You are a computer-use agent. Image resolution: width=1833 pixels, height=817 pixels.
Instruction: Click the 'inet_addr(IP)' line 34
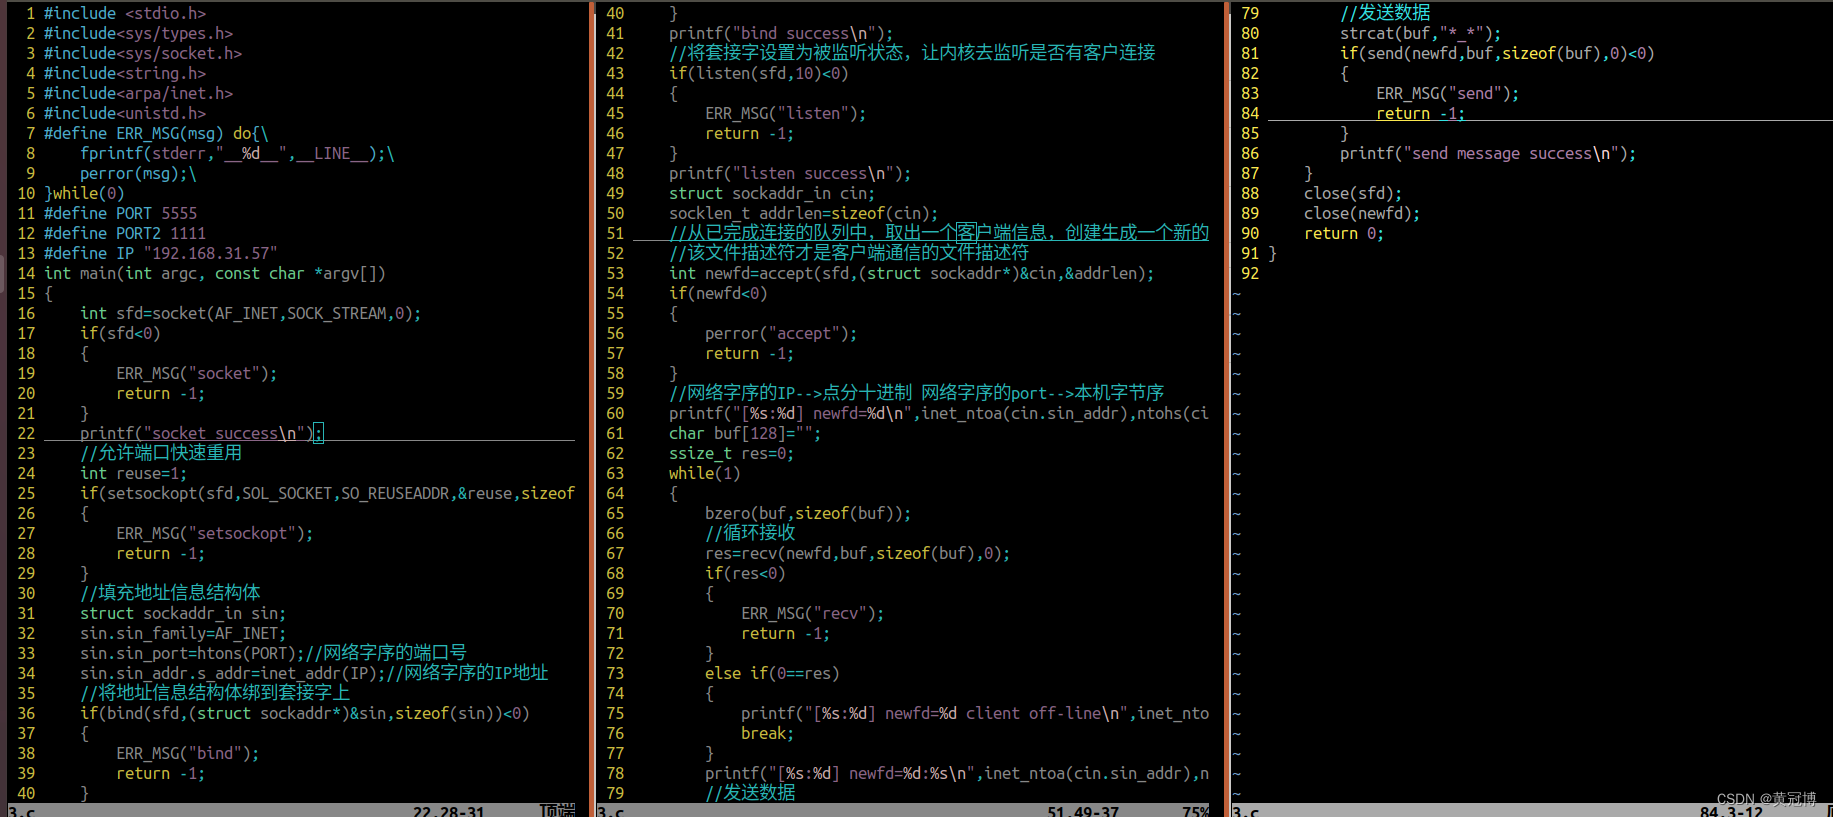click(x=314, y=673)
